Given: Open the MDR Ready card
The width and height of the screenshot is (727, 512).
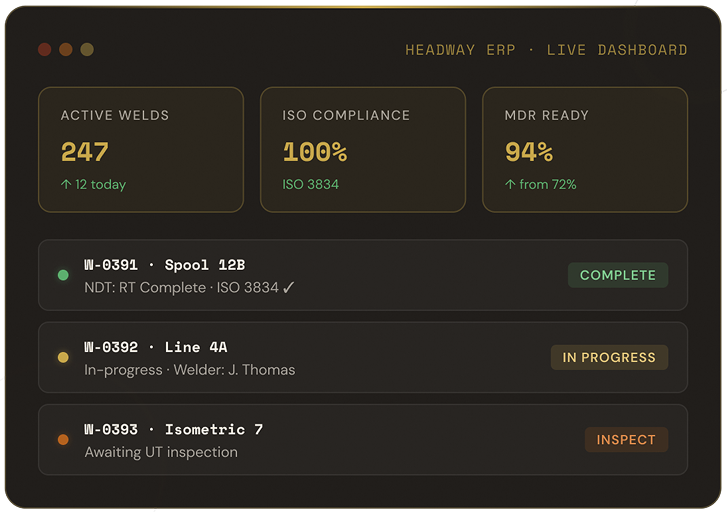Looking at the screenshot, I should [x=585, y=149].
